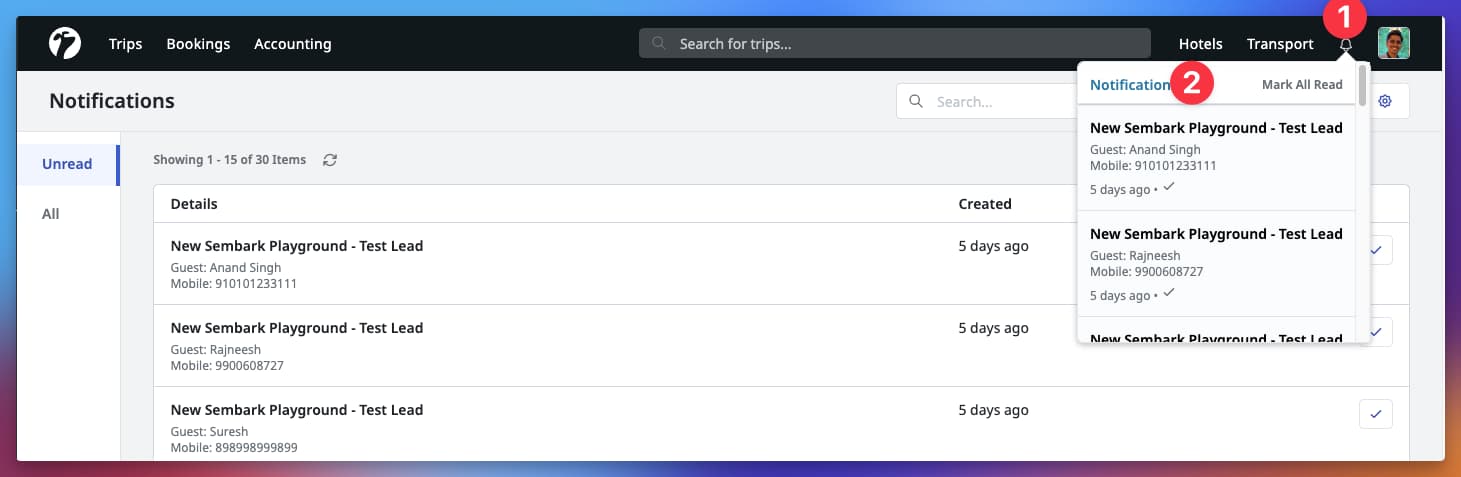Switch to the All tab
This screenshot has height=477, width=1461.
(x=51, y=214)
